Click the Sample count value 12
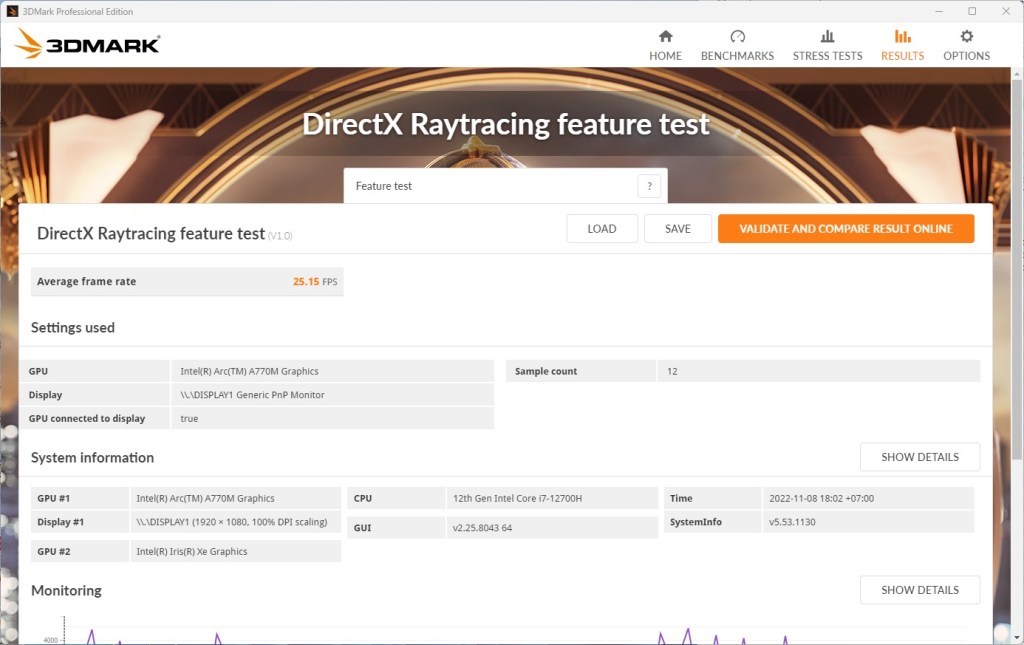1024x645 pixels. click(x=672, y=371)
